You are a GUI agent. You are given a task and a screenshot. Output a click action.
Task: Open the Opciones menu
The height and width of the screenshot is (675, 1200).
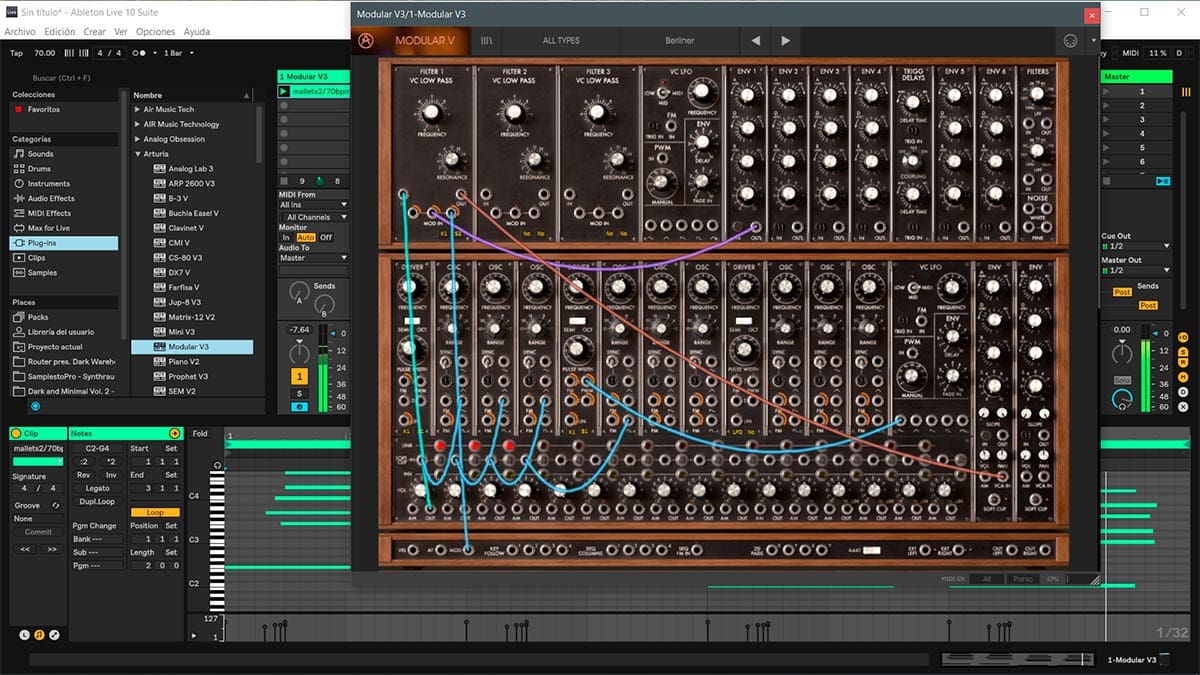click(x=155, y=32)
